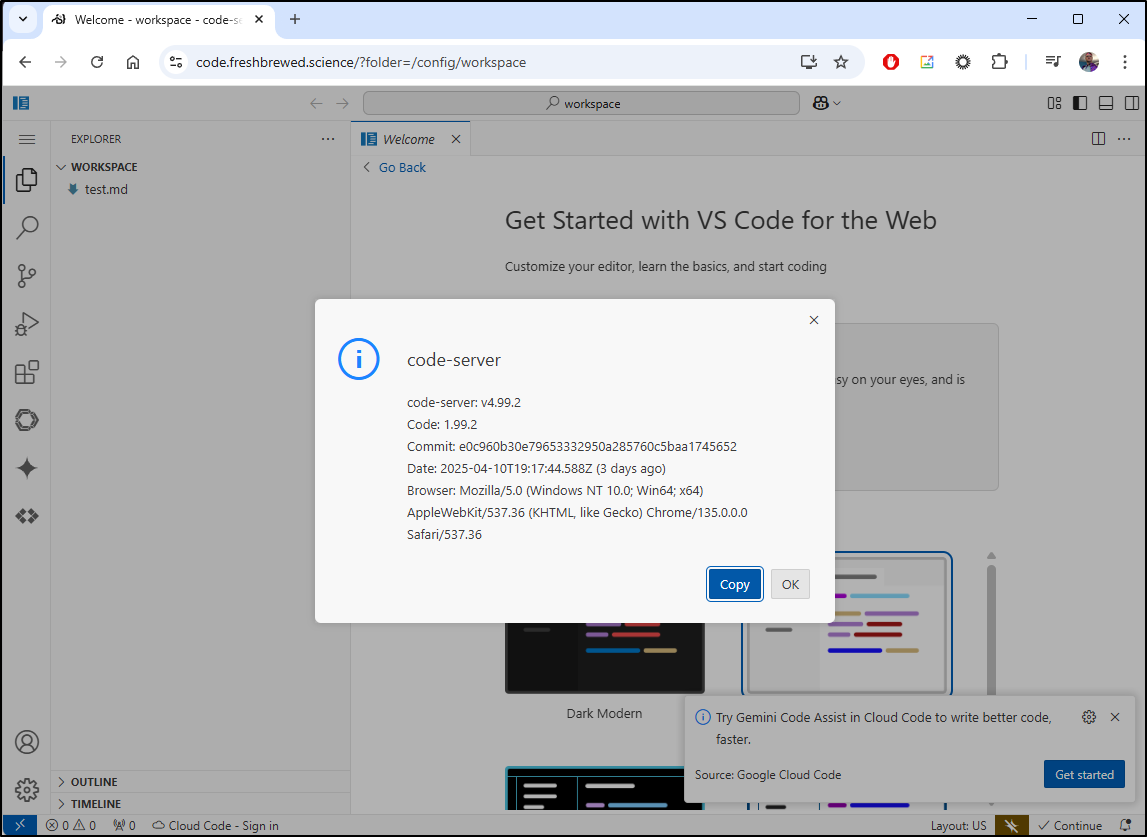Open Cloud Code hexagon icon in activity bar
The height and width of the screenshot is (837, 1147).
[x=26, y=420]
